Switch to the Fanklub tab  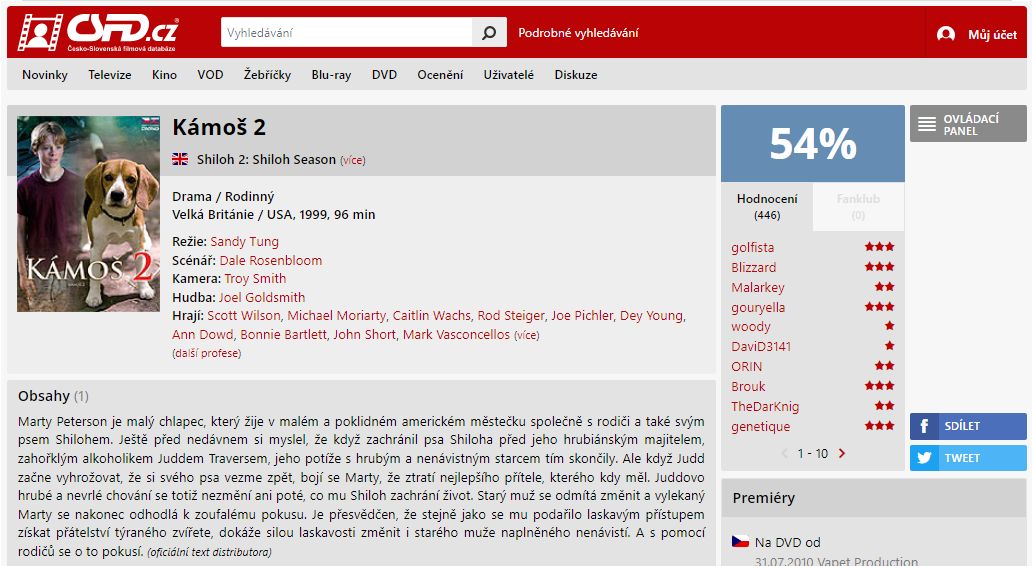(858, 206)
